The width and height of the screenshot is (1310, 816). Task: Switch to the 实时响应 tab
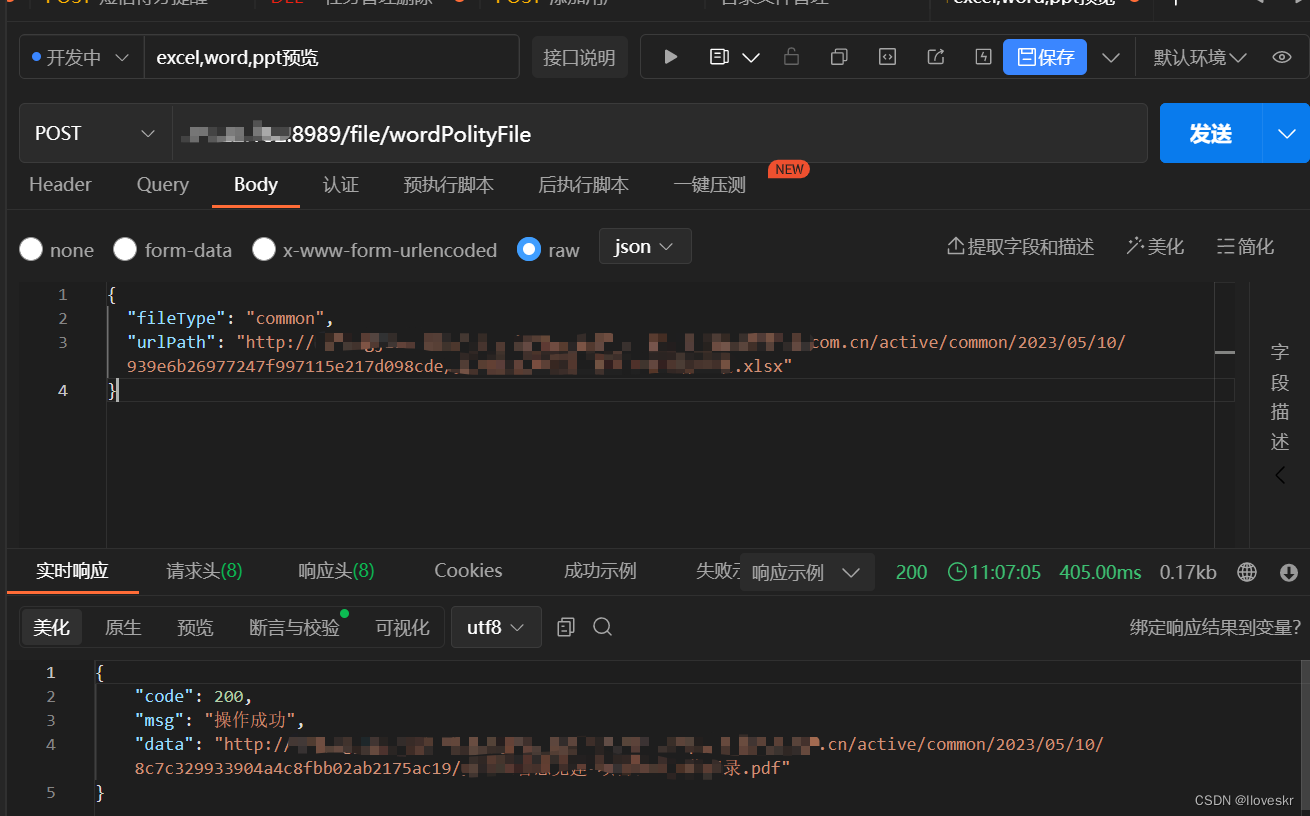tap(72, 571)
